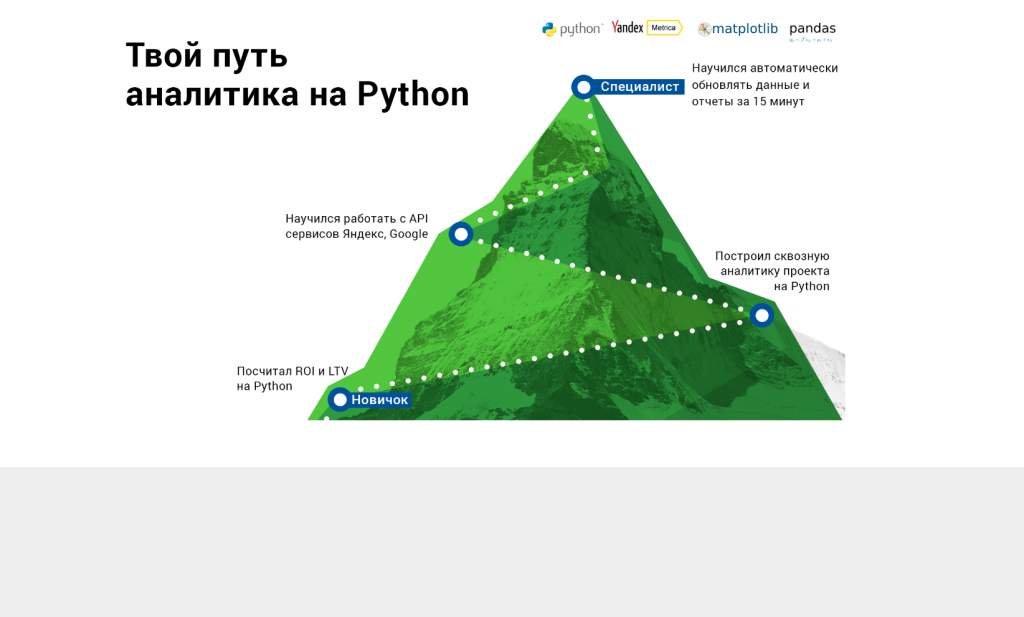
Task: Select the text about обновлять данные и отчеты
Action: (x=764, y=85)
